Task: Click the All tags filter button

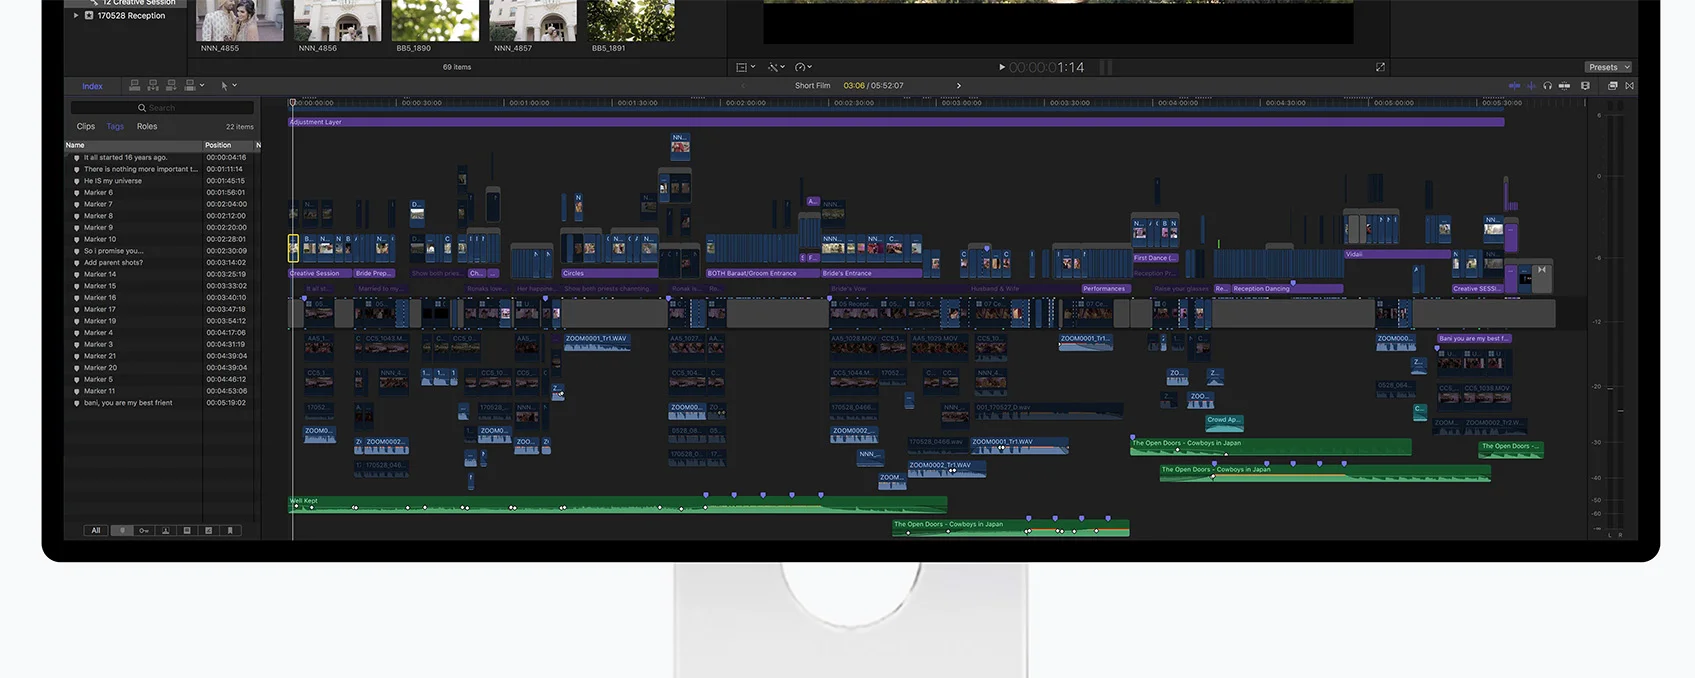Action: coord(96,531)
